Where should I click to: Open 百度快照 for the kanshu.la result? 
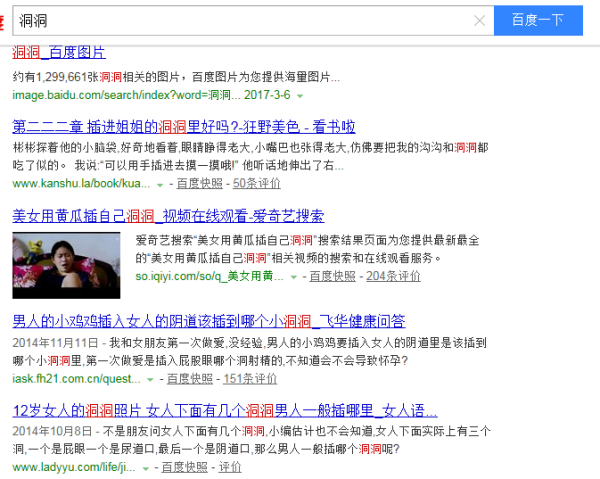[199, 183]
